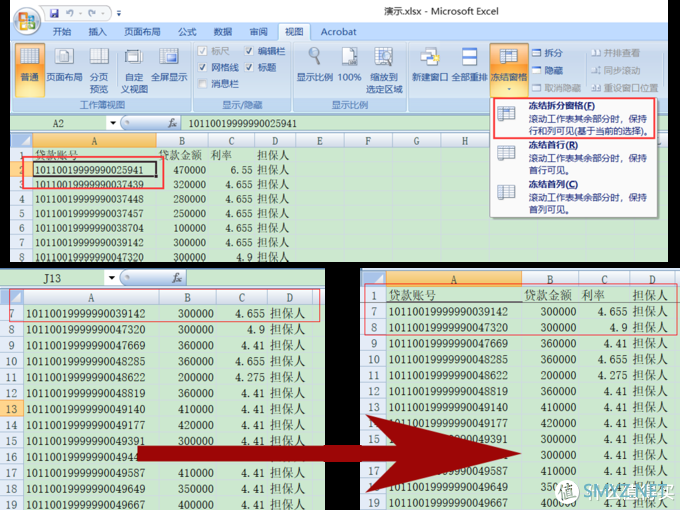Viewport: 680px width, 510px height.
Task: Choose 冻结首列(C) freeze first column
Action: tap(574, 197)
